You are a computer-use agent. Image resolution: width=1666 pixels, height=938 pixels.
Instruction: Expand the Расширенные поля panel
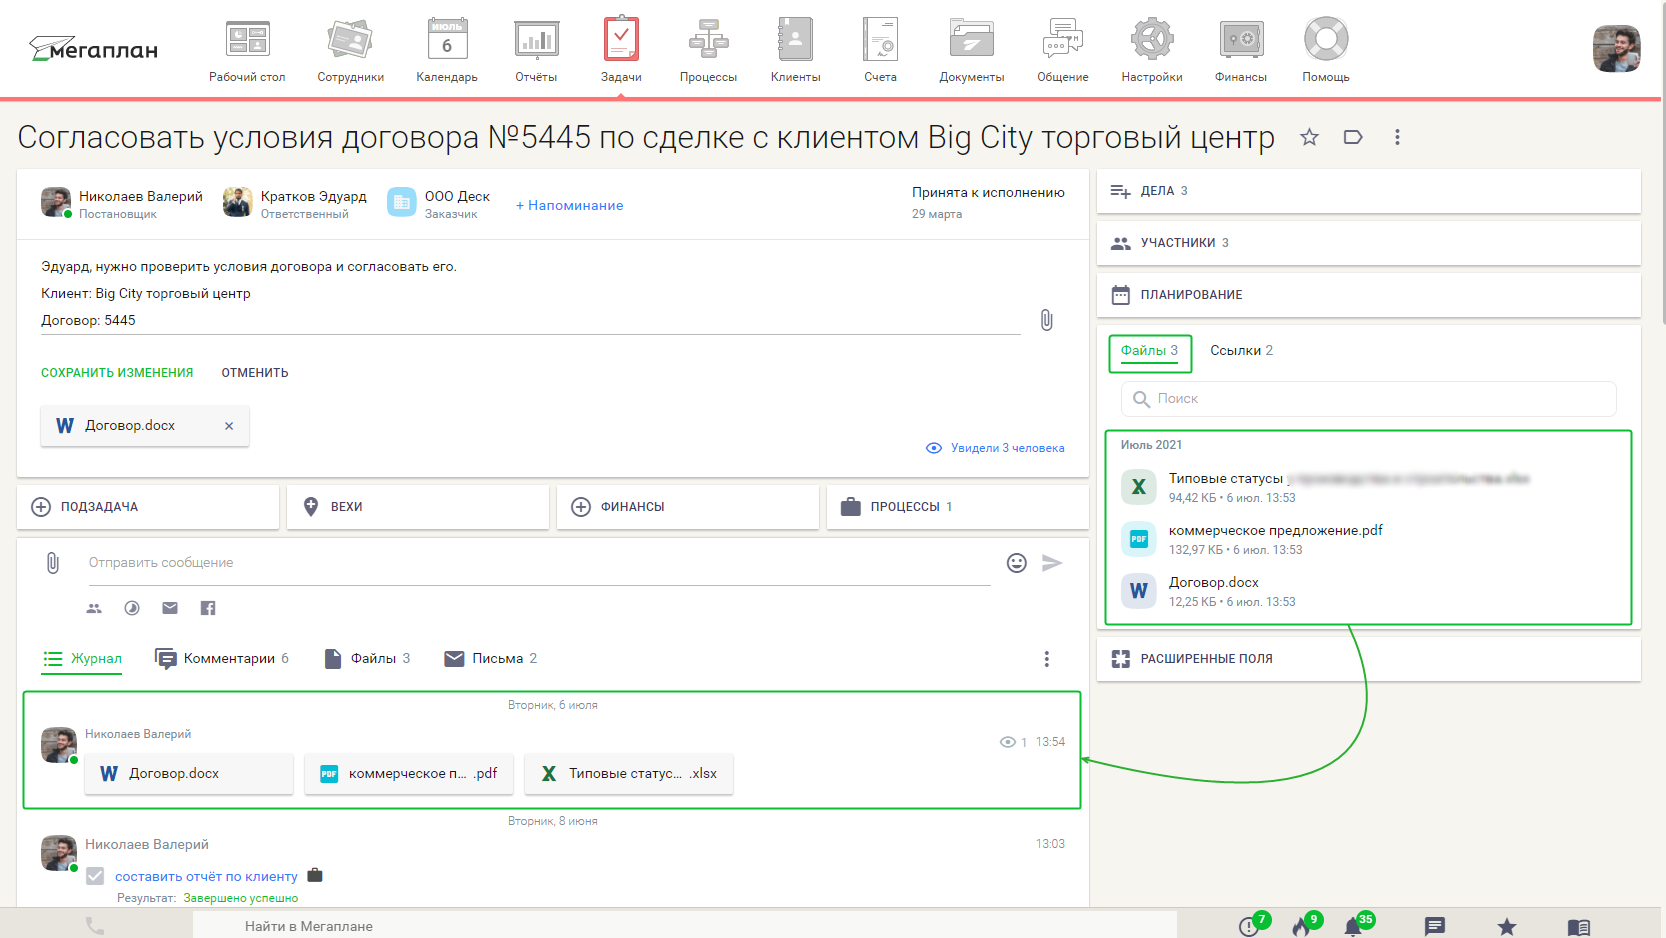click(x=1369, y=659)
